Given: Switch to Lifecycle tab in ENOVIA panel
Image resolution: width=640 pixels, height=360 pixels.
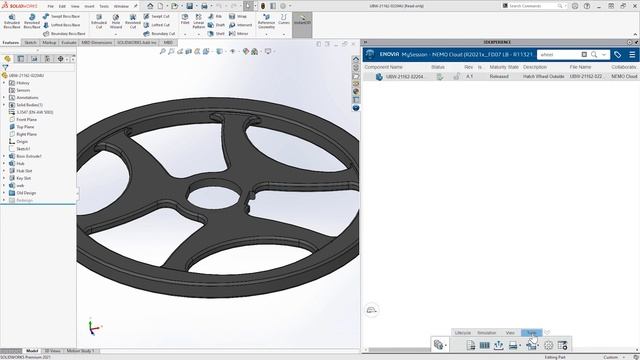Looking at the screenshot, I should [x=462, y=333].
